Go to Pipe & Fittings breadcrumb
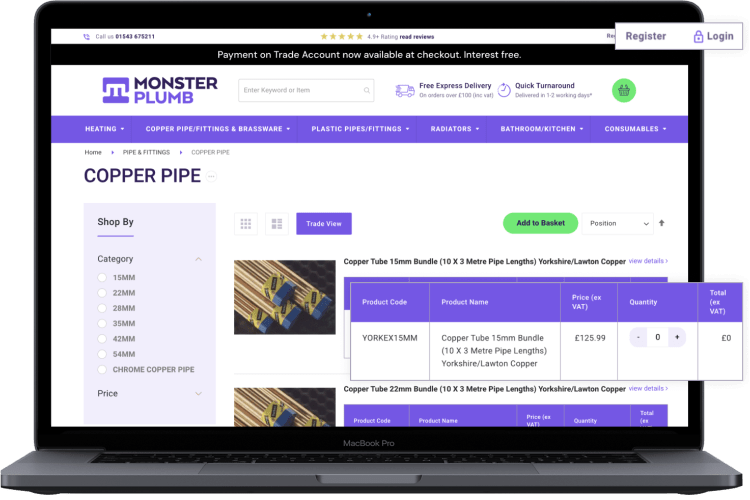The image size is (750, 500). pos(146,152)
